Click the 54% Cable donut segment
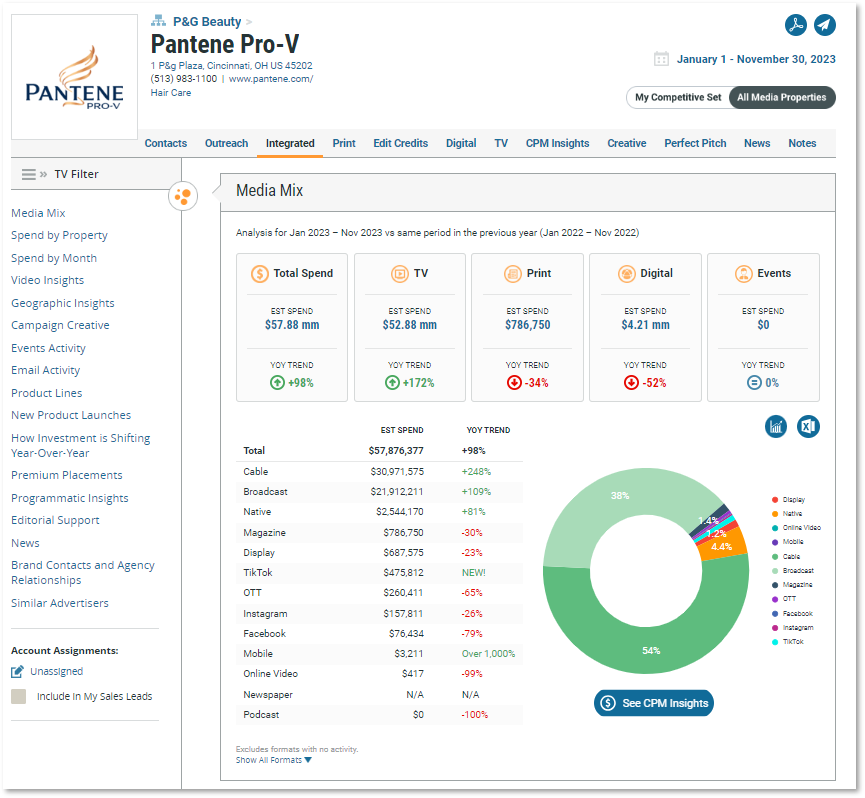The image size is (865, 798). [652, 650]
